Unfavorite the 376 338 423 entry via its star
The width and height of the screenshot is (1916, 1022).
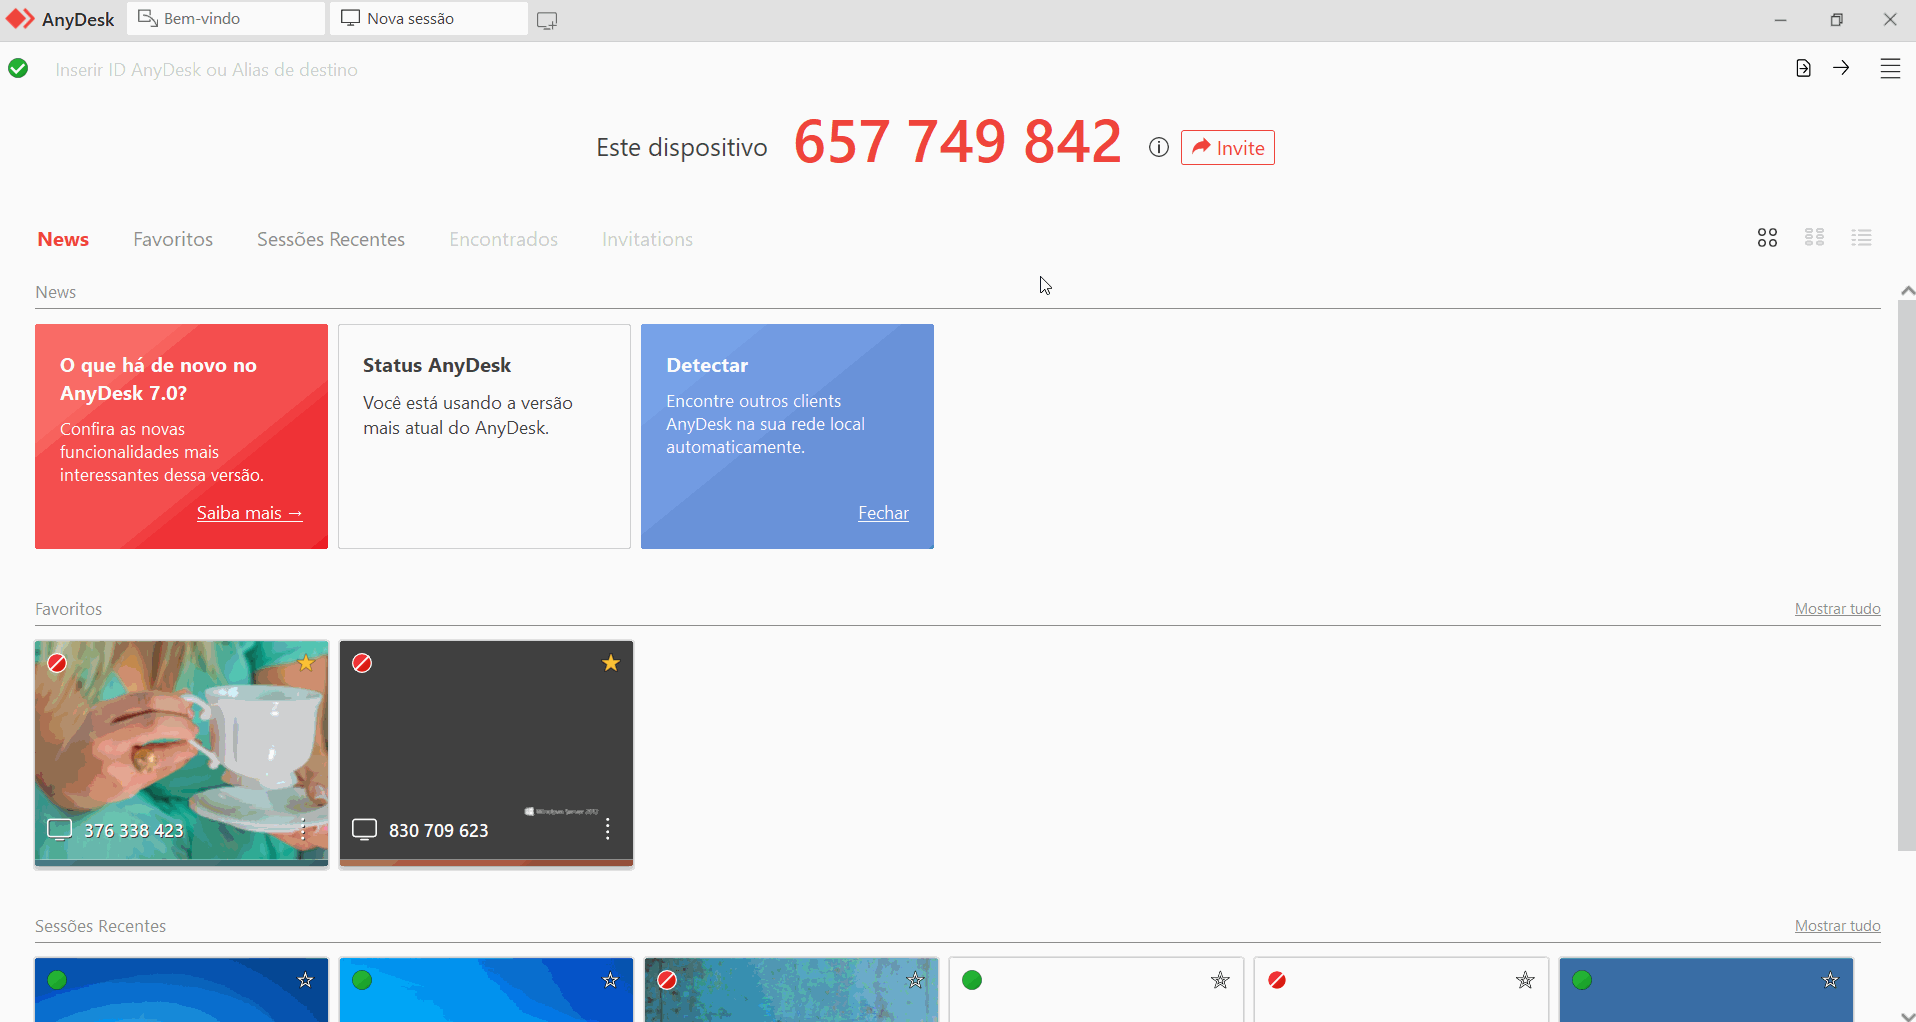coord(306,663)
